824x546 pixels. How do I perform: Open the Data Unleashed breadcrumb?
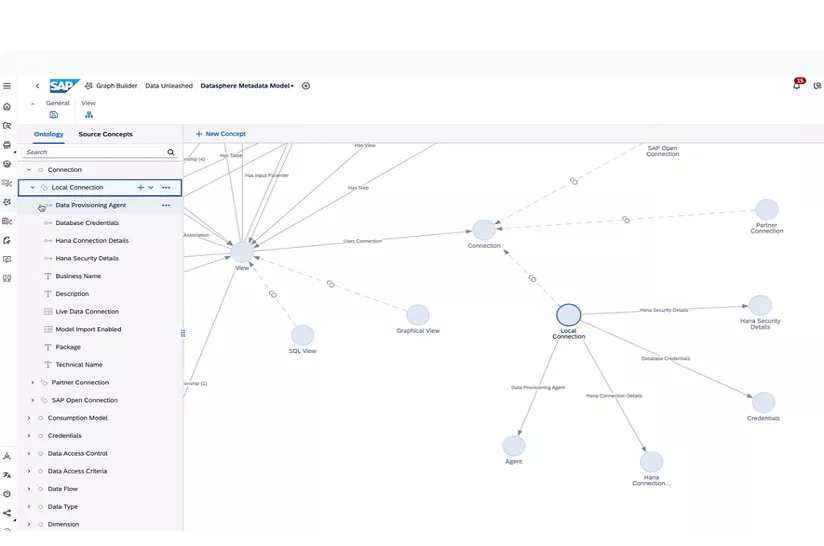[x=169, y=86]
